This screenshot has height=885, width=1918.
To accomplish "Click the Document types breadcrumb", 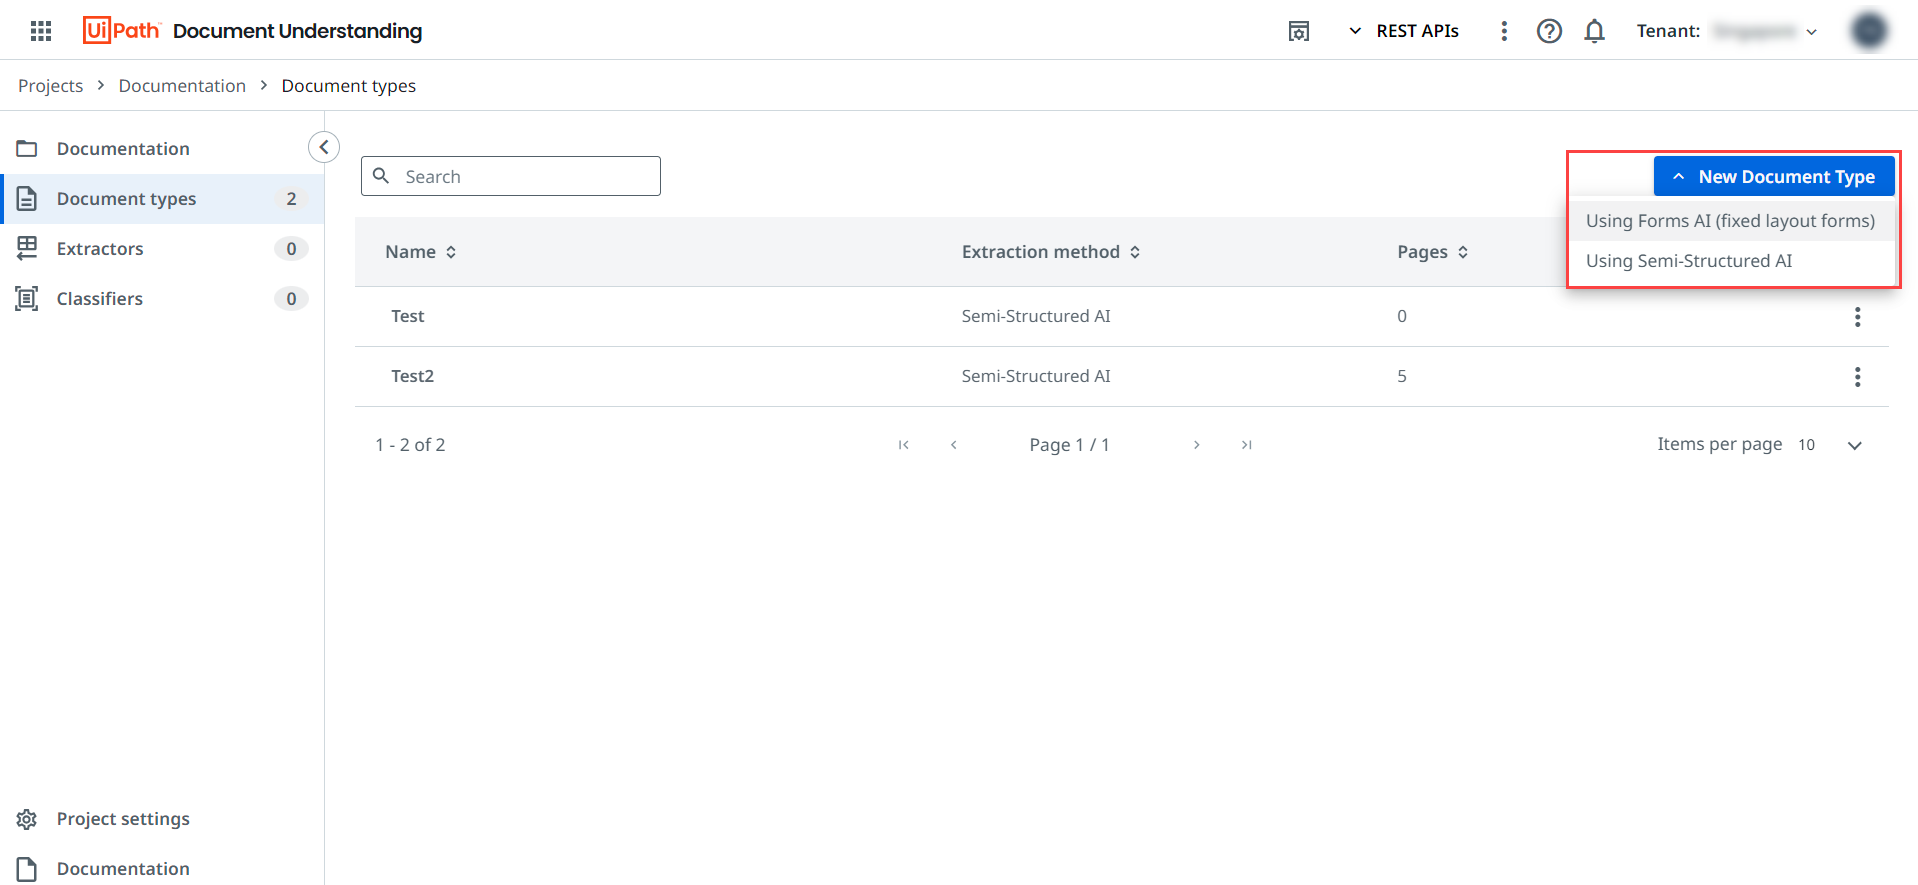I will click(x=349, y=86).
